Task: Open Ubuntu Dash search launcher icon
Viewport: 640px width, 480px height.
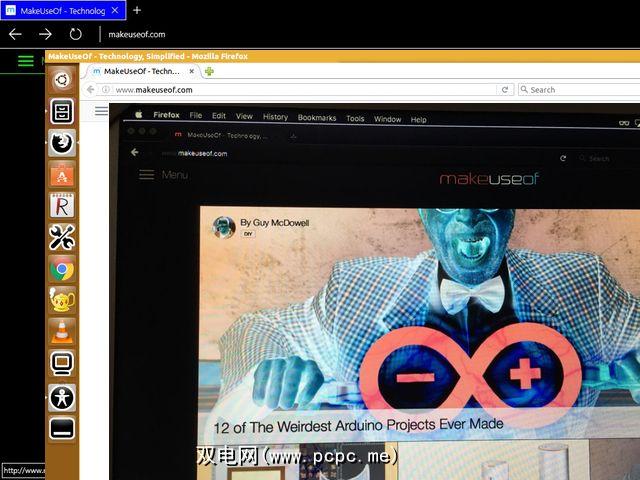Action: click(62, 80)
